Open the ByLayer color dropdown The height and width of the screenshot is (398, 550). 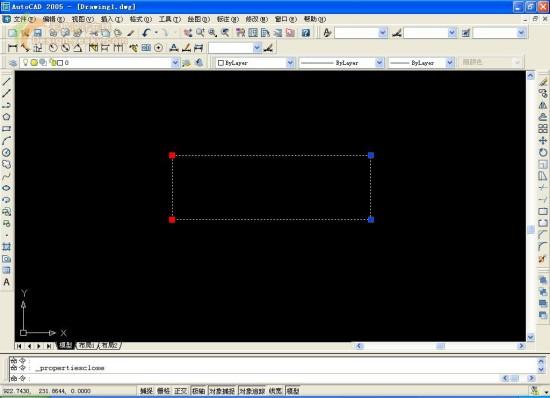click(x=290, y=63)
